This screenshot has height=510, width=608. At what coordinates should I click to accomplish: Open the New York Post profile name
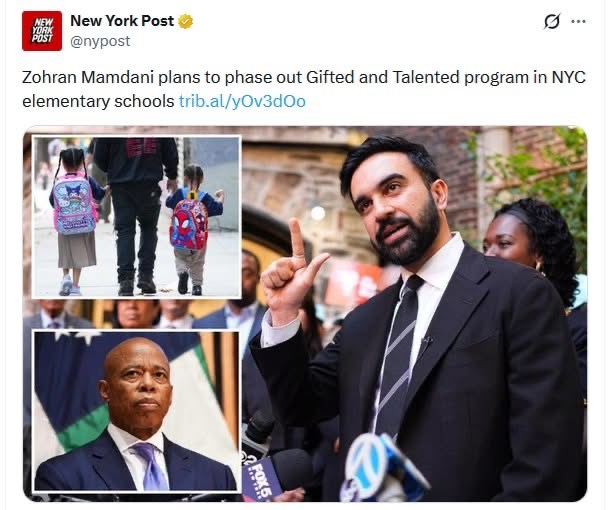[x=122, y=21]
